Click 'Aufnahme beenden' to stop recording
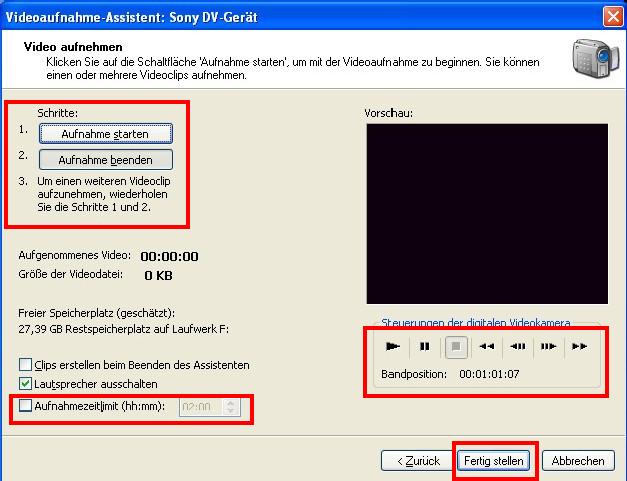This screenshot has width=627, height=481. pyautogui.click(x=105, y=160)
